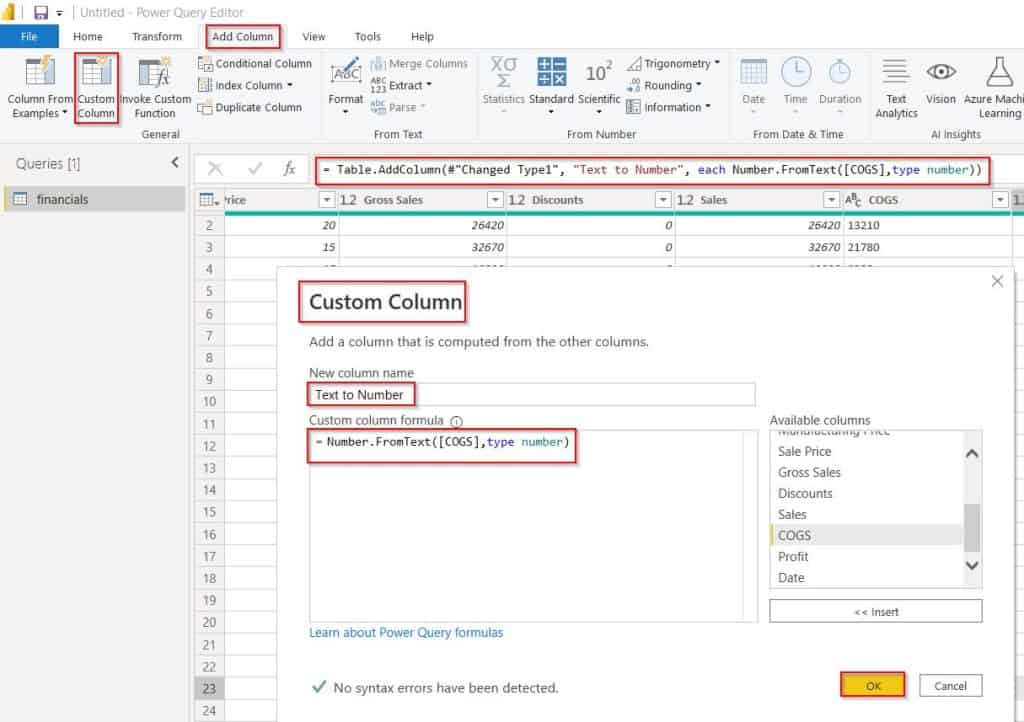
Task: Click Duplicate Column in ribbon
Action: coord(250,107)
